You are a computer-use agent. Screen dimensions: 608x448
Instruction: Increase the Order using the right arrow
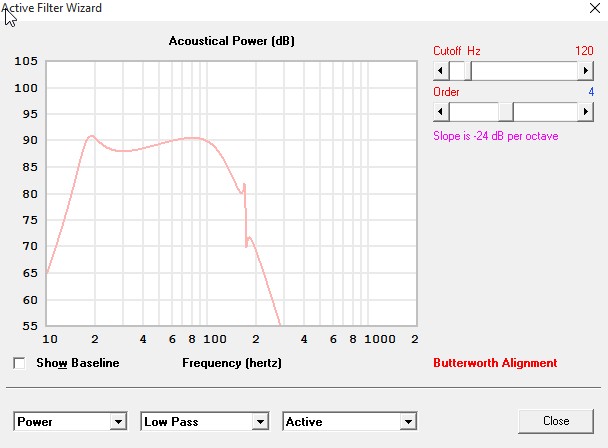tap(586, 112)
